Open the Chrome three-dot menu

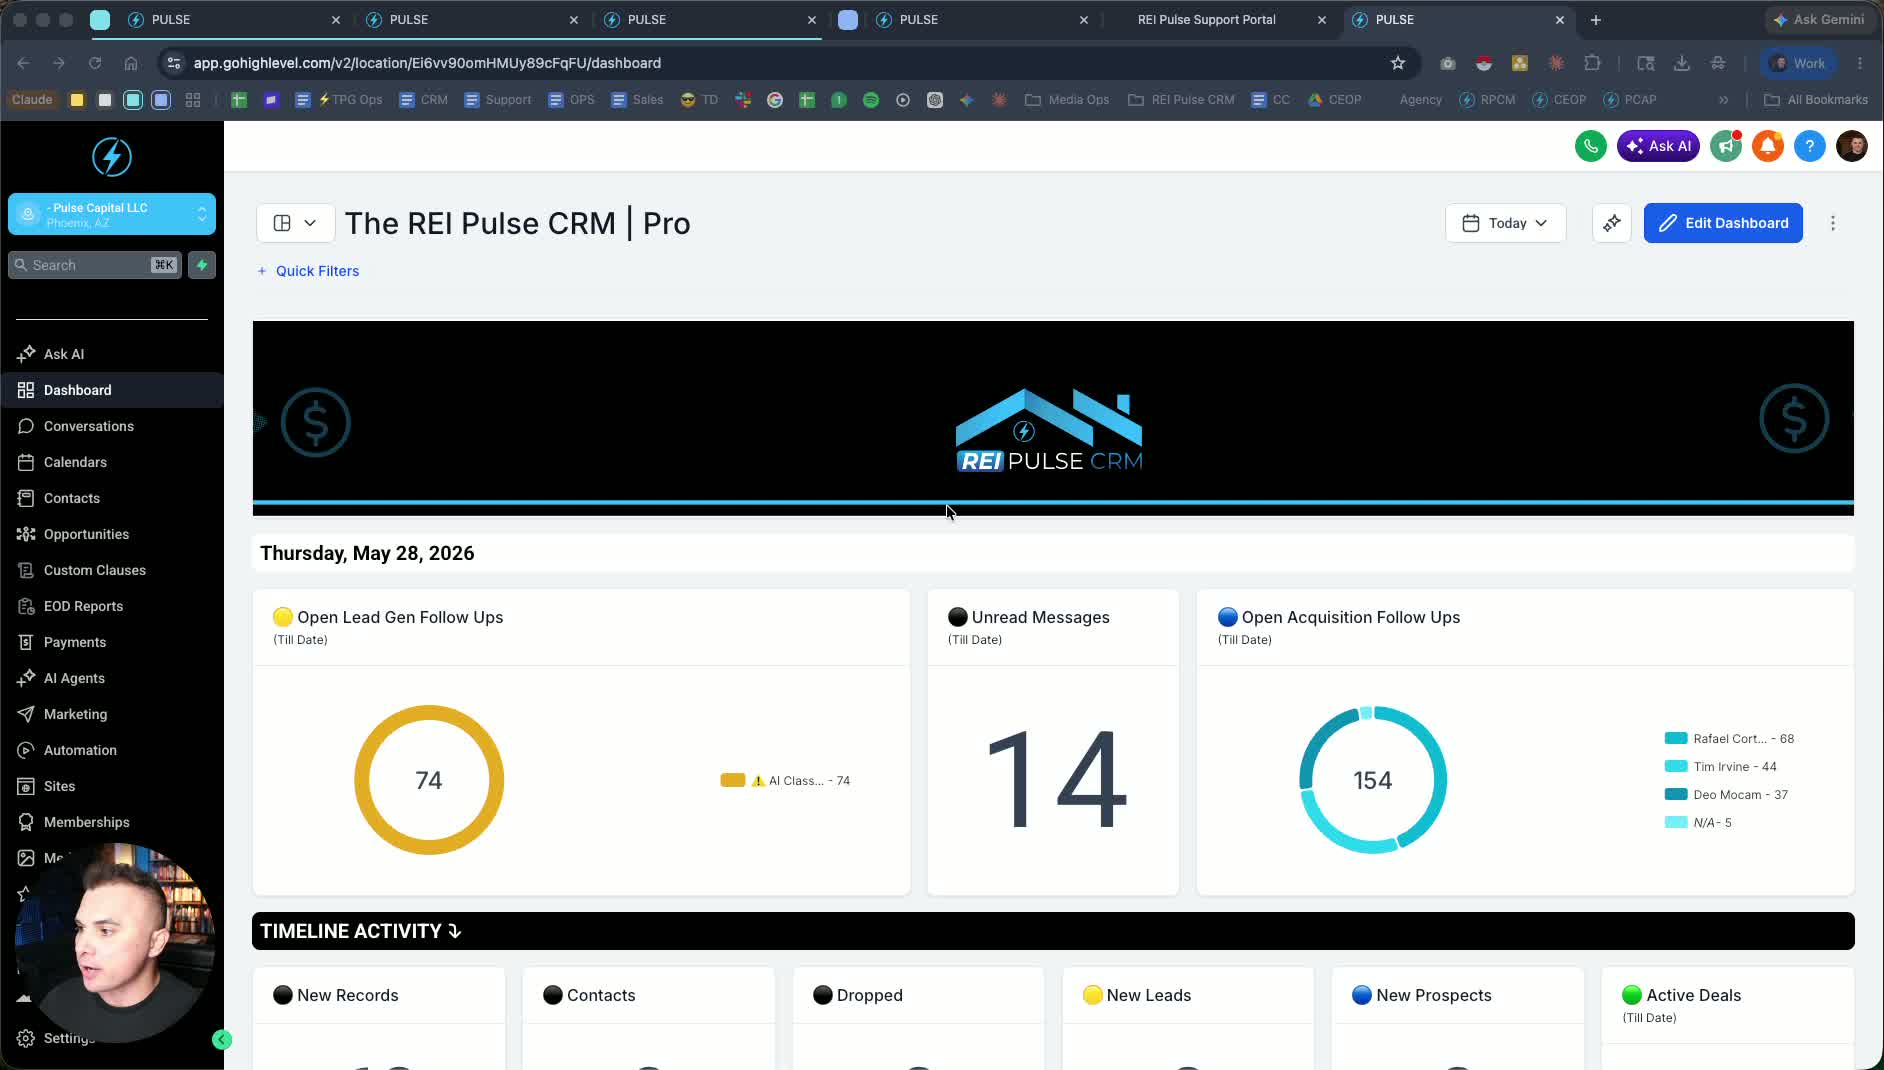pos(1860,63)
